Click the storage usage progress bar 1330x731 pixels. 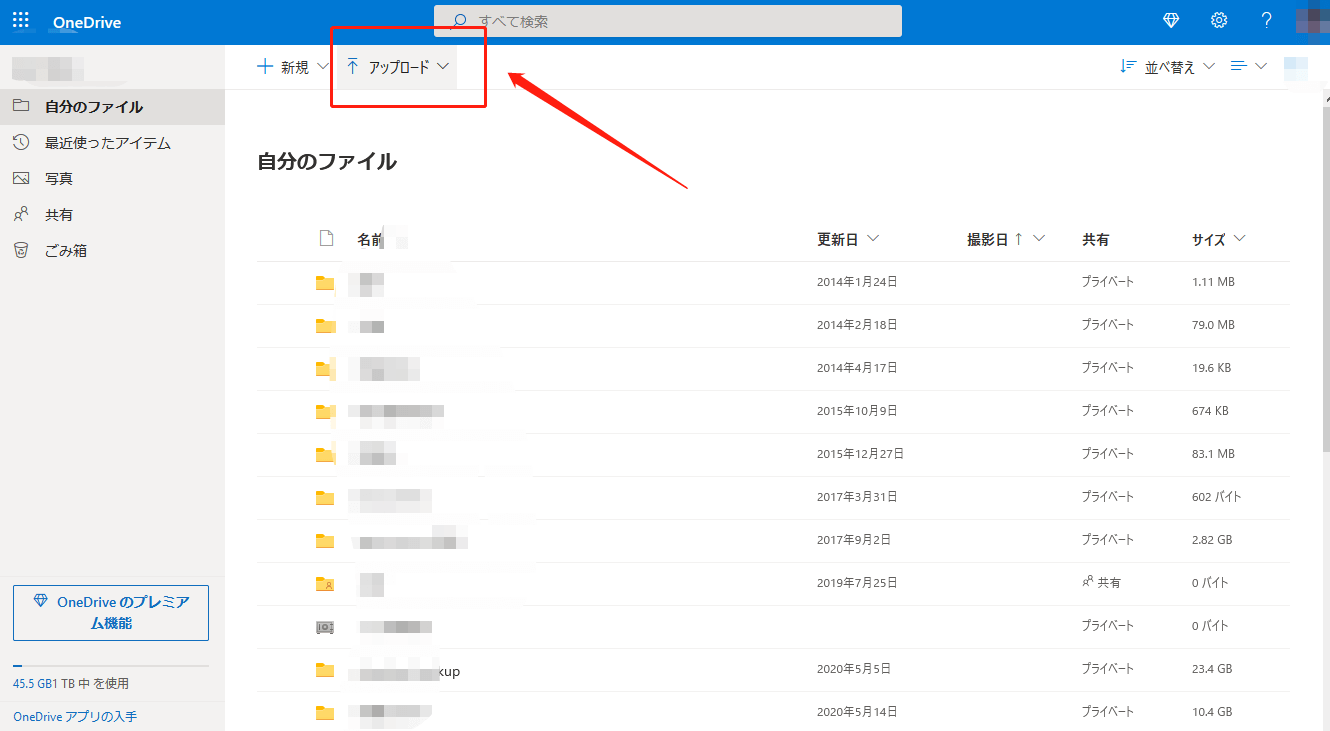tap(111, 666)
